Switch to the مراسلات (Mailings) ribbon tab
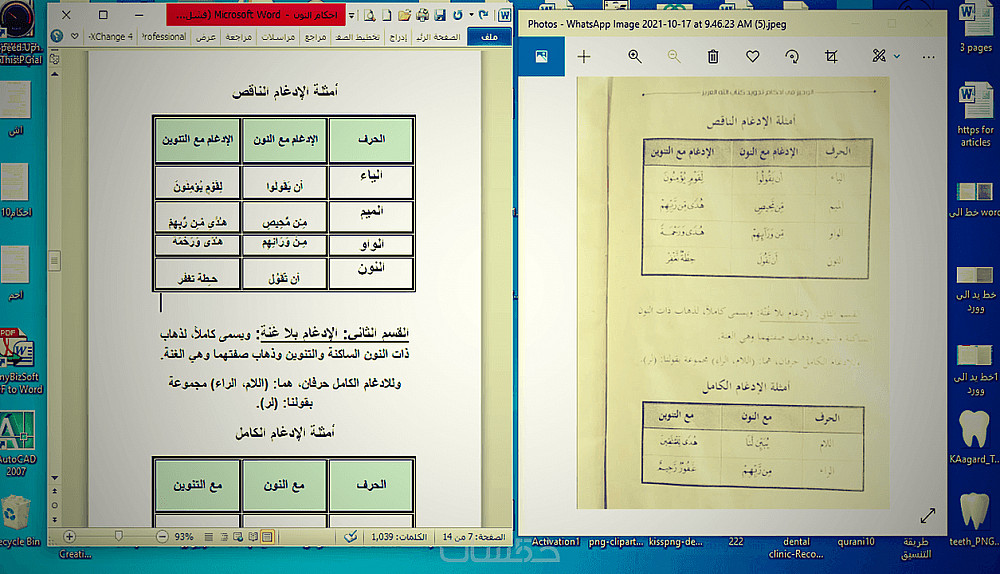This screenshot has height=574, width=1000. point(278,37)
